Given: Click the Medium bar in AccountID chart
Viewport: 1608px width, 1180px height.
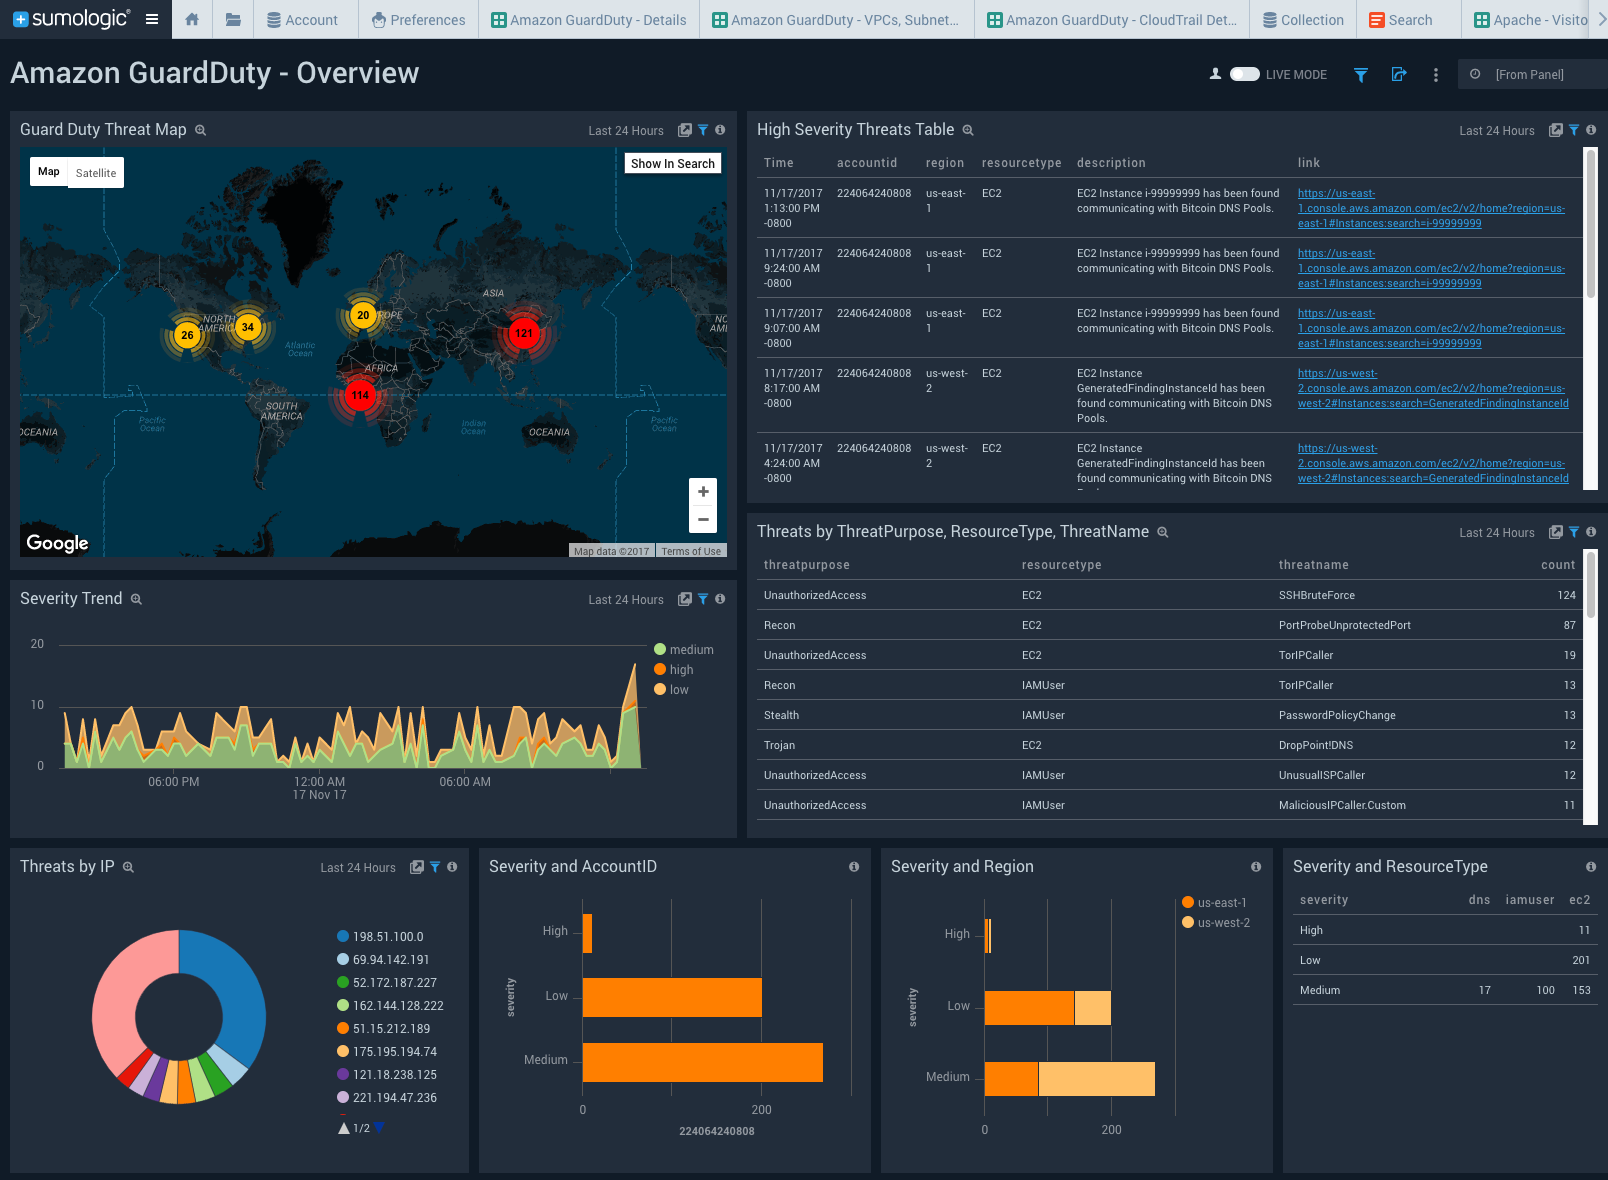Looking at the screenshot, I should tap(702, 1062).
